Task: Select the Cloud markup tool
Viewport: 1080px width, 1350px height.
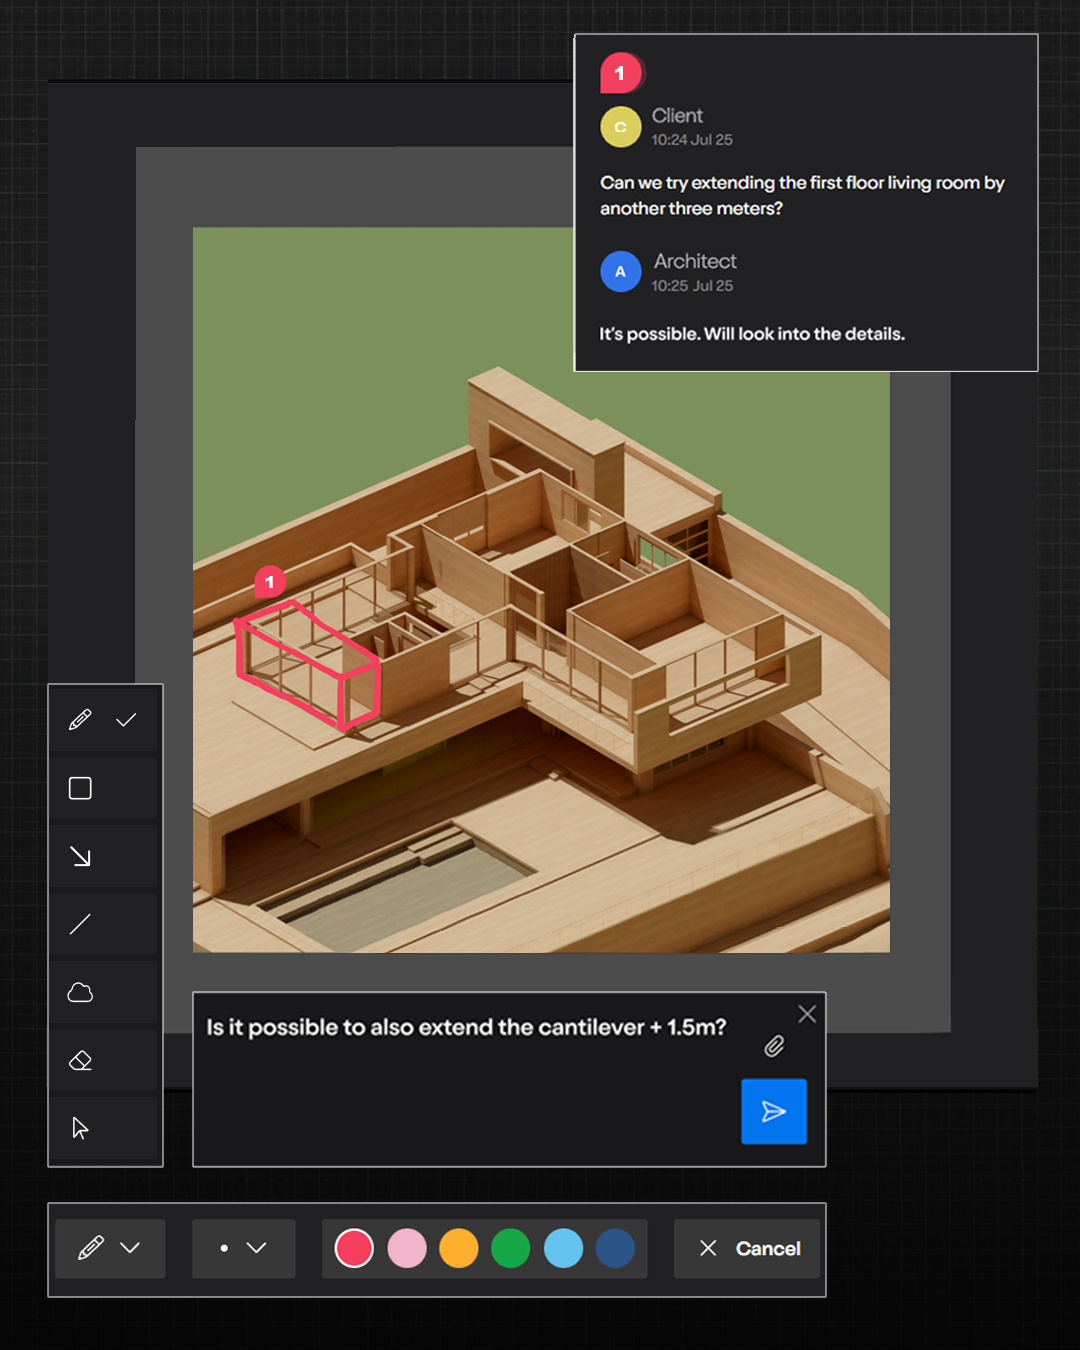Action: [80, 992]
